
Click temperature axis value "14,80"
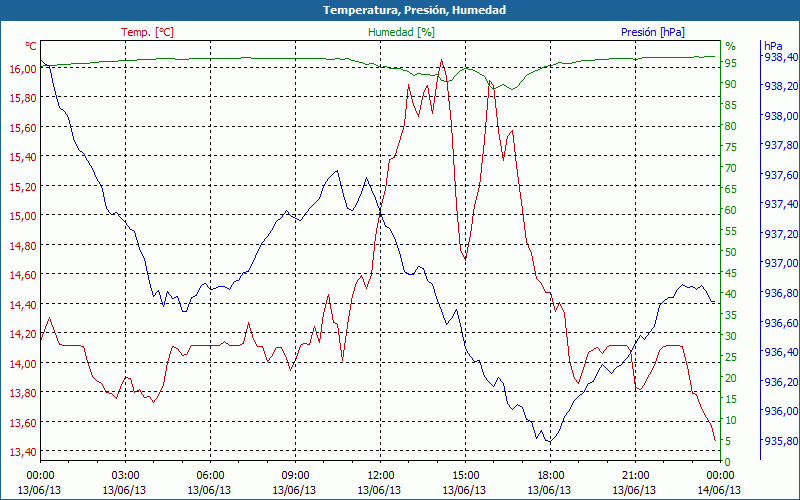pos(23,245)
